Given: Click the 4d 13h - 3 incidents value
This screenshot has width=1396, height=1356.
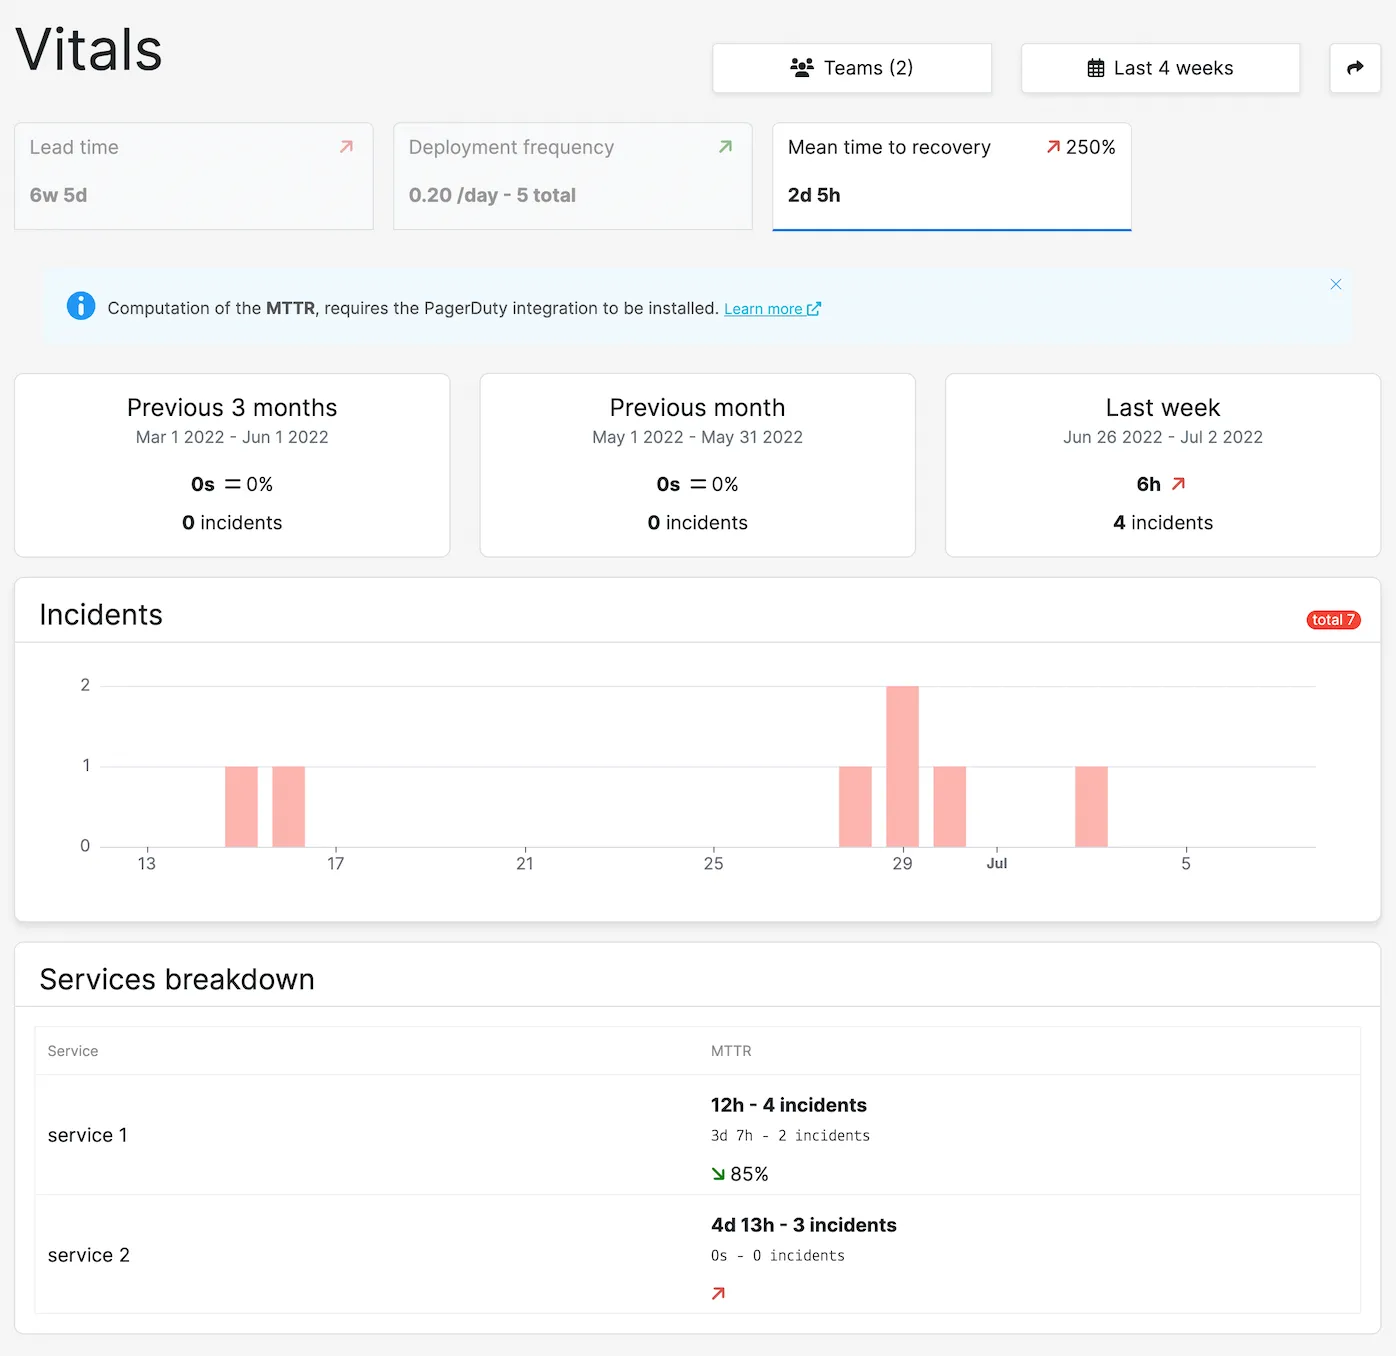Looking at the screenshot, I should [804, 1225].
